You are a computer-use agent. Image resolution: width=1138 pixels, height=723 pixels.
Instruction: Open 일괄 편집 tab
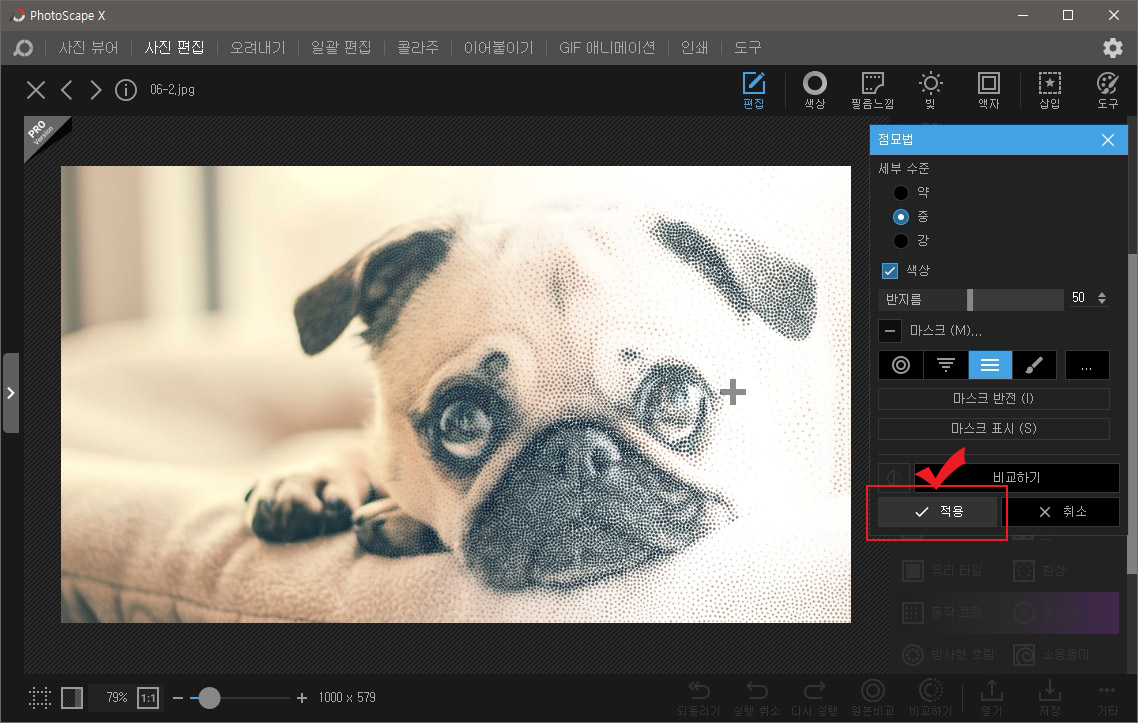click(341, 48)
